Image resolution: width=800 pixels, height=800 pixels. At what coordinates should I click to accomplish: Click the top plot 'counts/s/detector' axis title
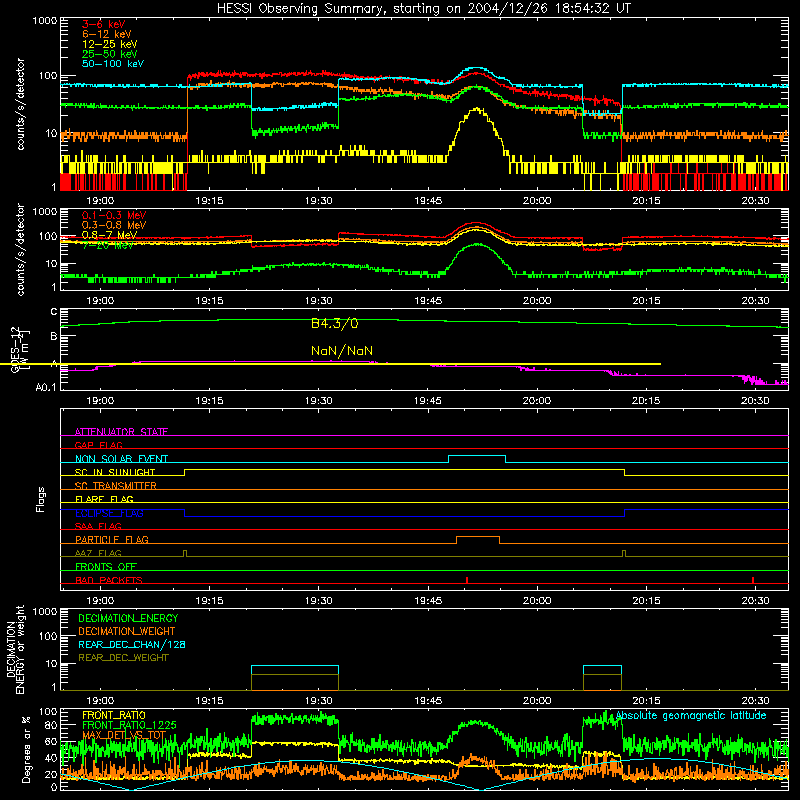[20, 104]
